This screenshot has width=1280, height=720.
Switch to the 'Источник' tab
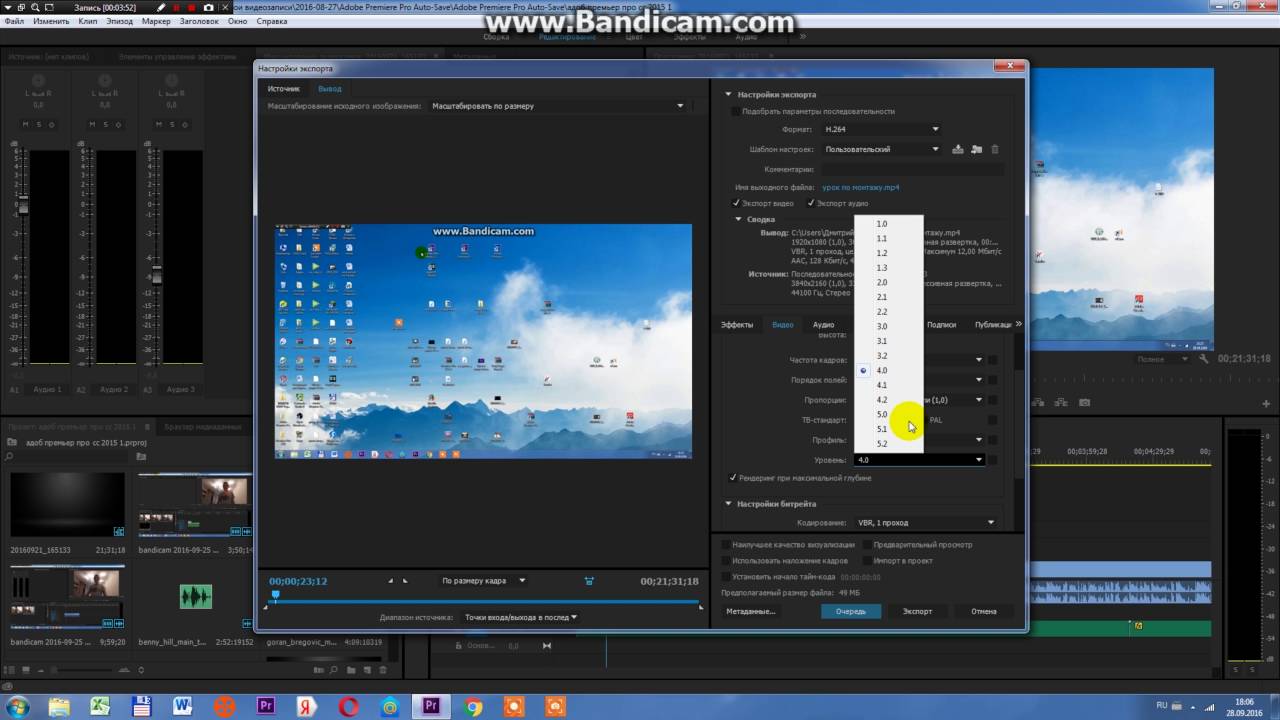283,89
